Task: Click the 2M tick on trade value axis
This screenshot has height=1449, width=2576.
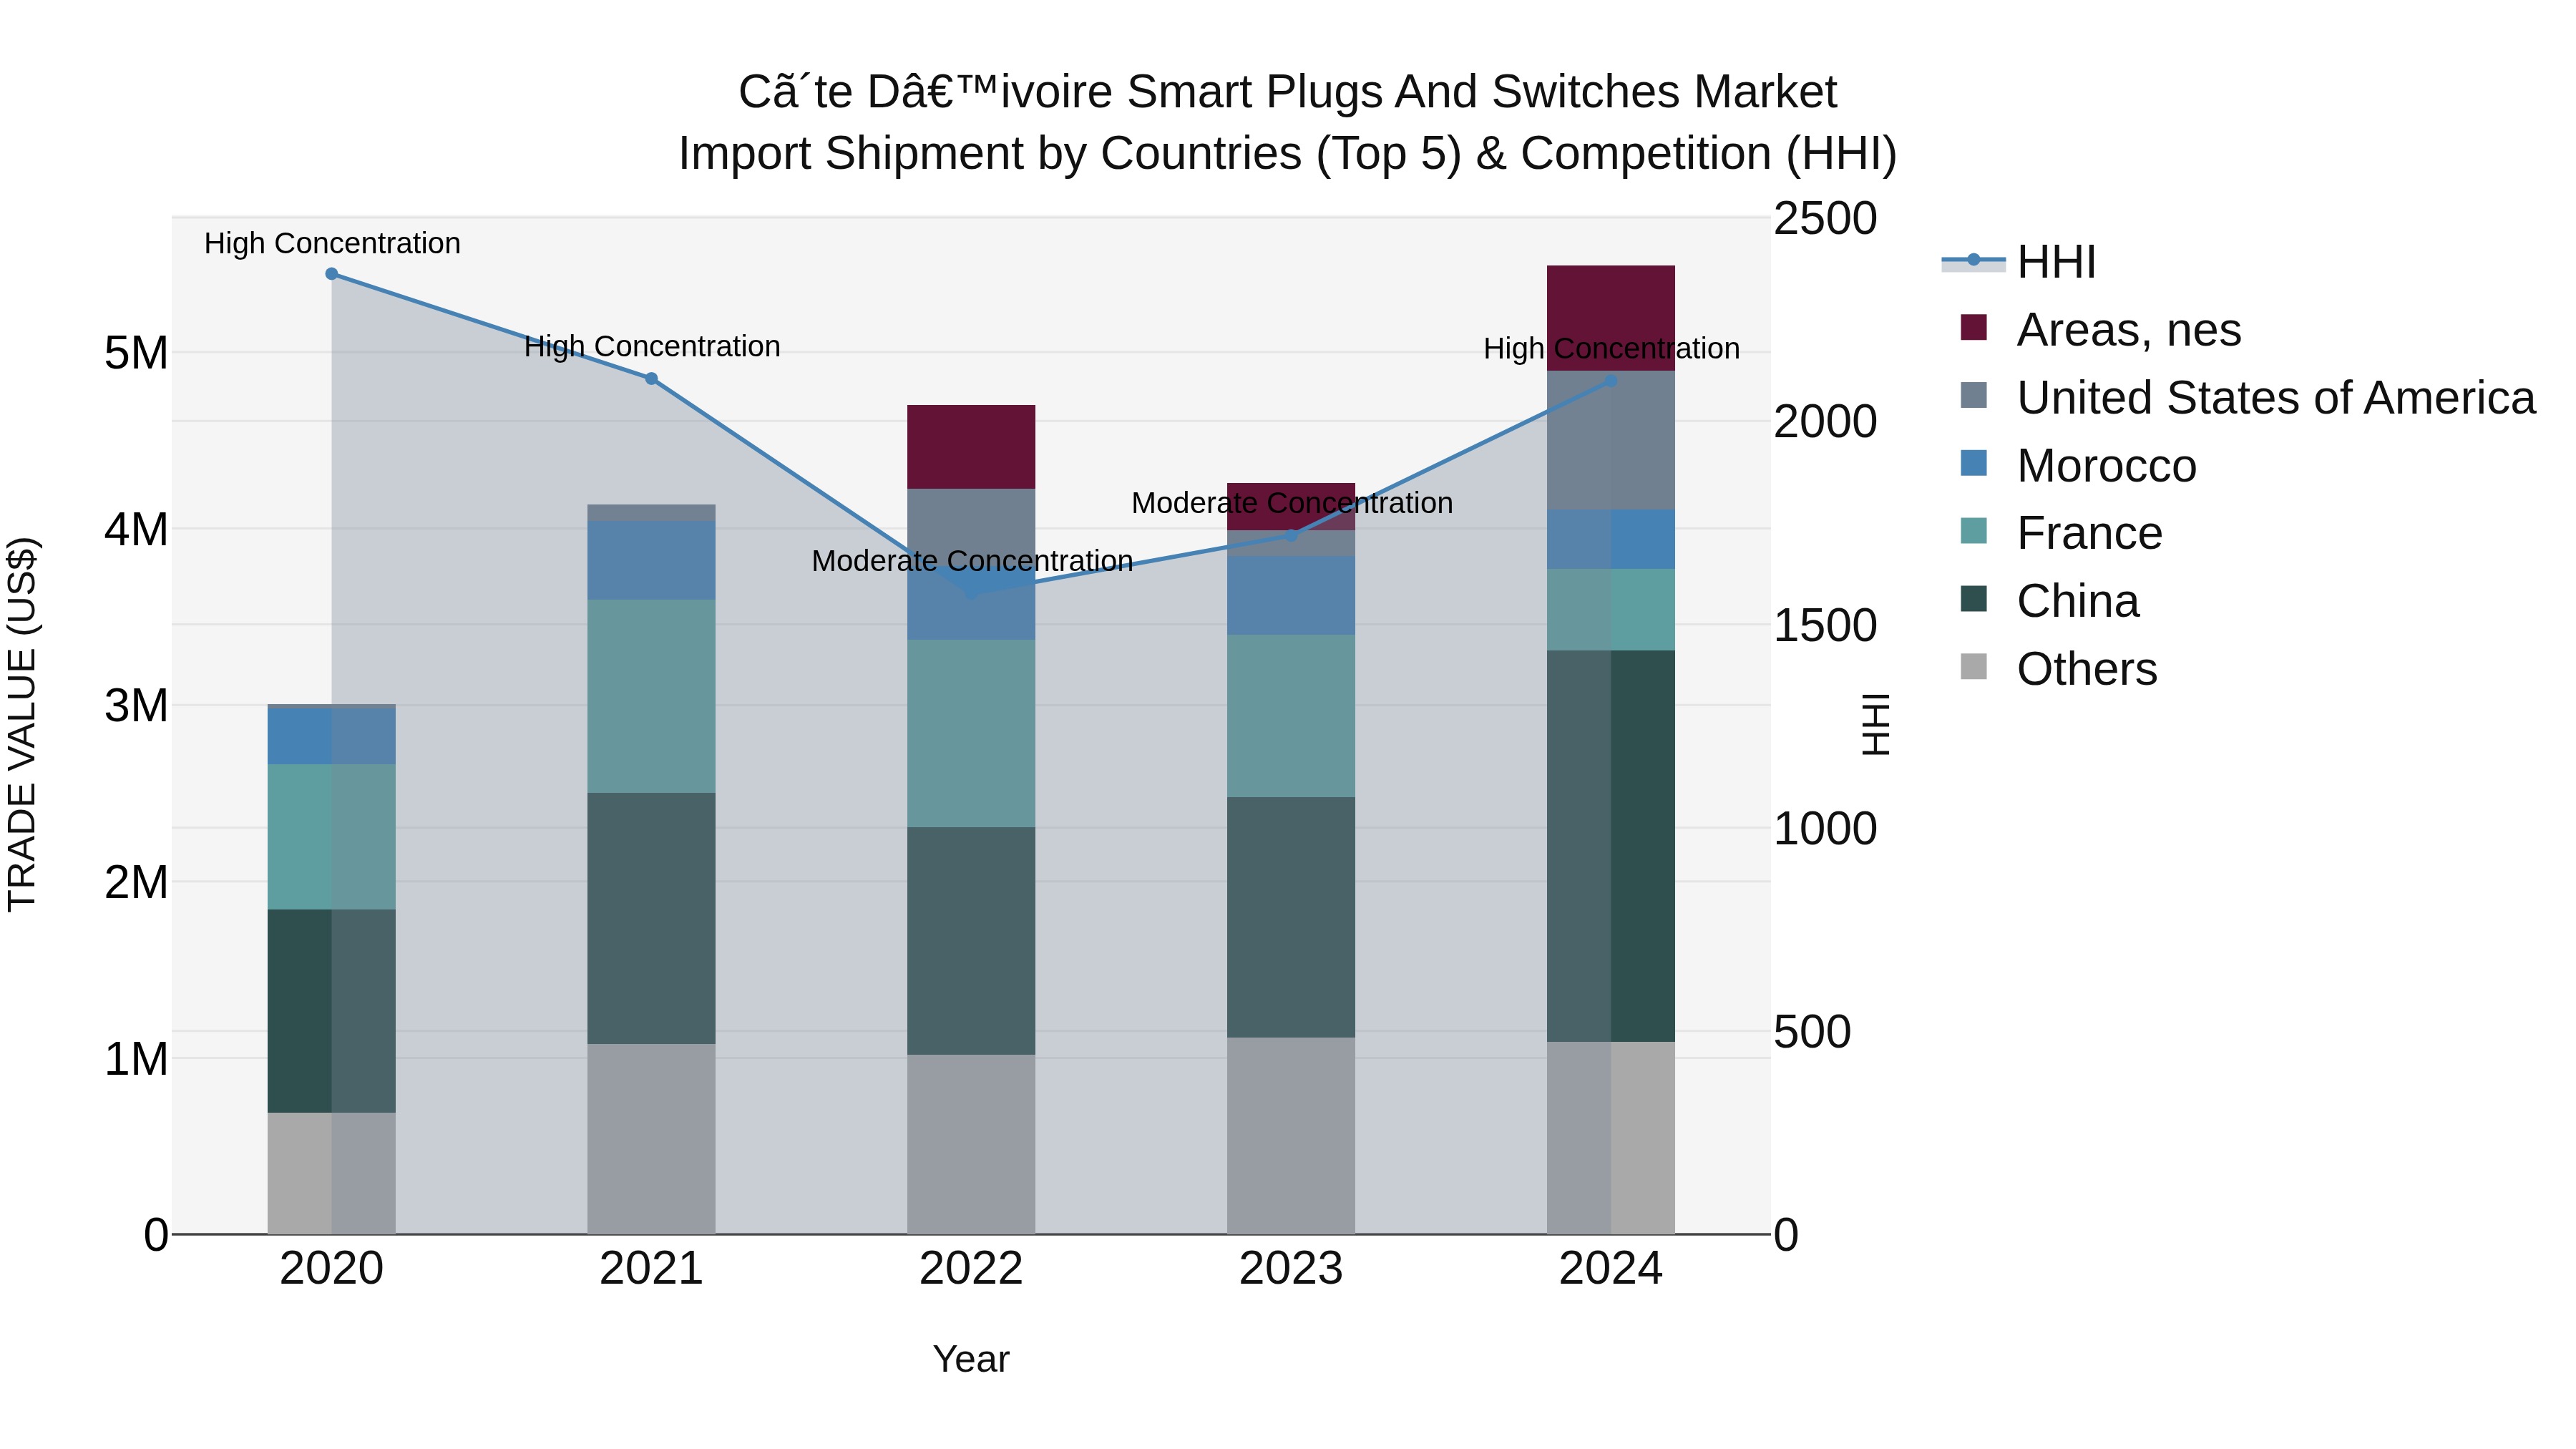Action: click(136, 882)
